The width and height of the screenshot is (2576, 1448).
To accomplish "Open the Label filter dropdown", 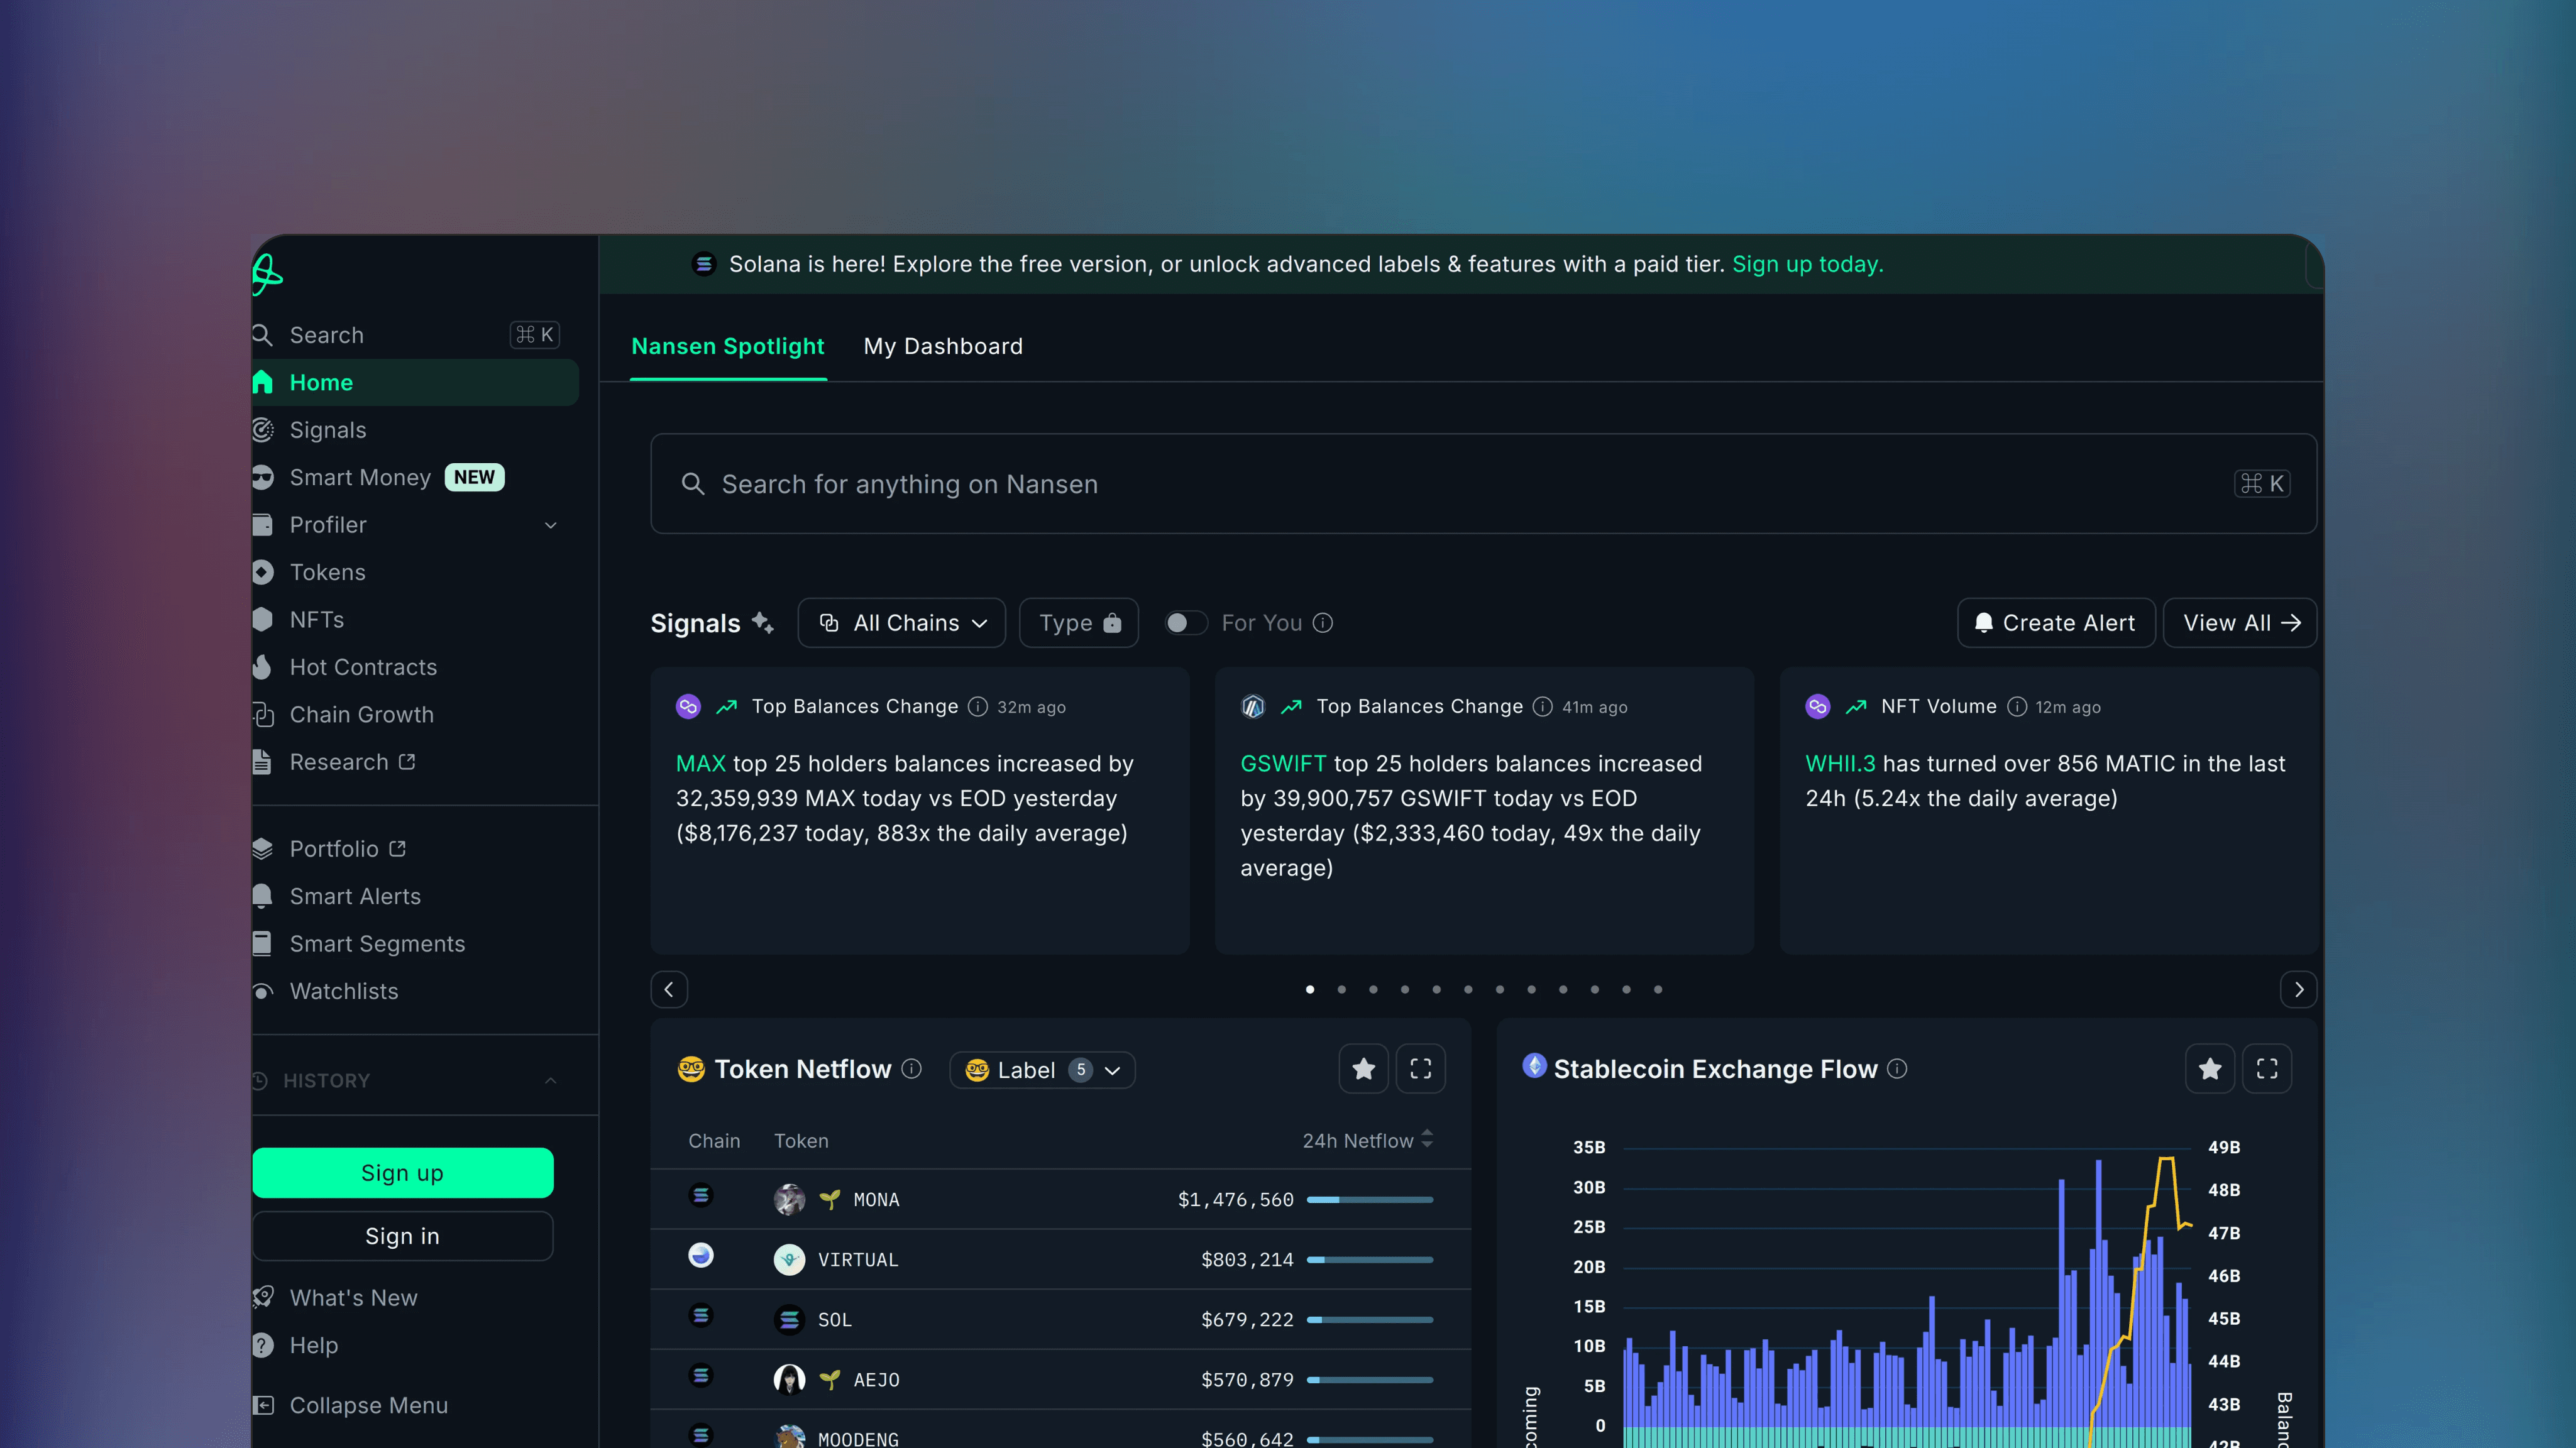I will (x=1042, y=1069).
